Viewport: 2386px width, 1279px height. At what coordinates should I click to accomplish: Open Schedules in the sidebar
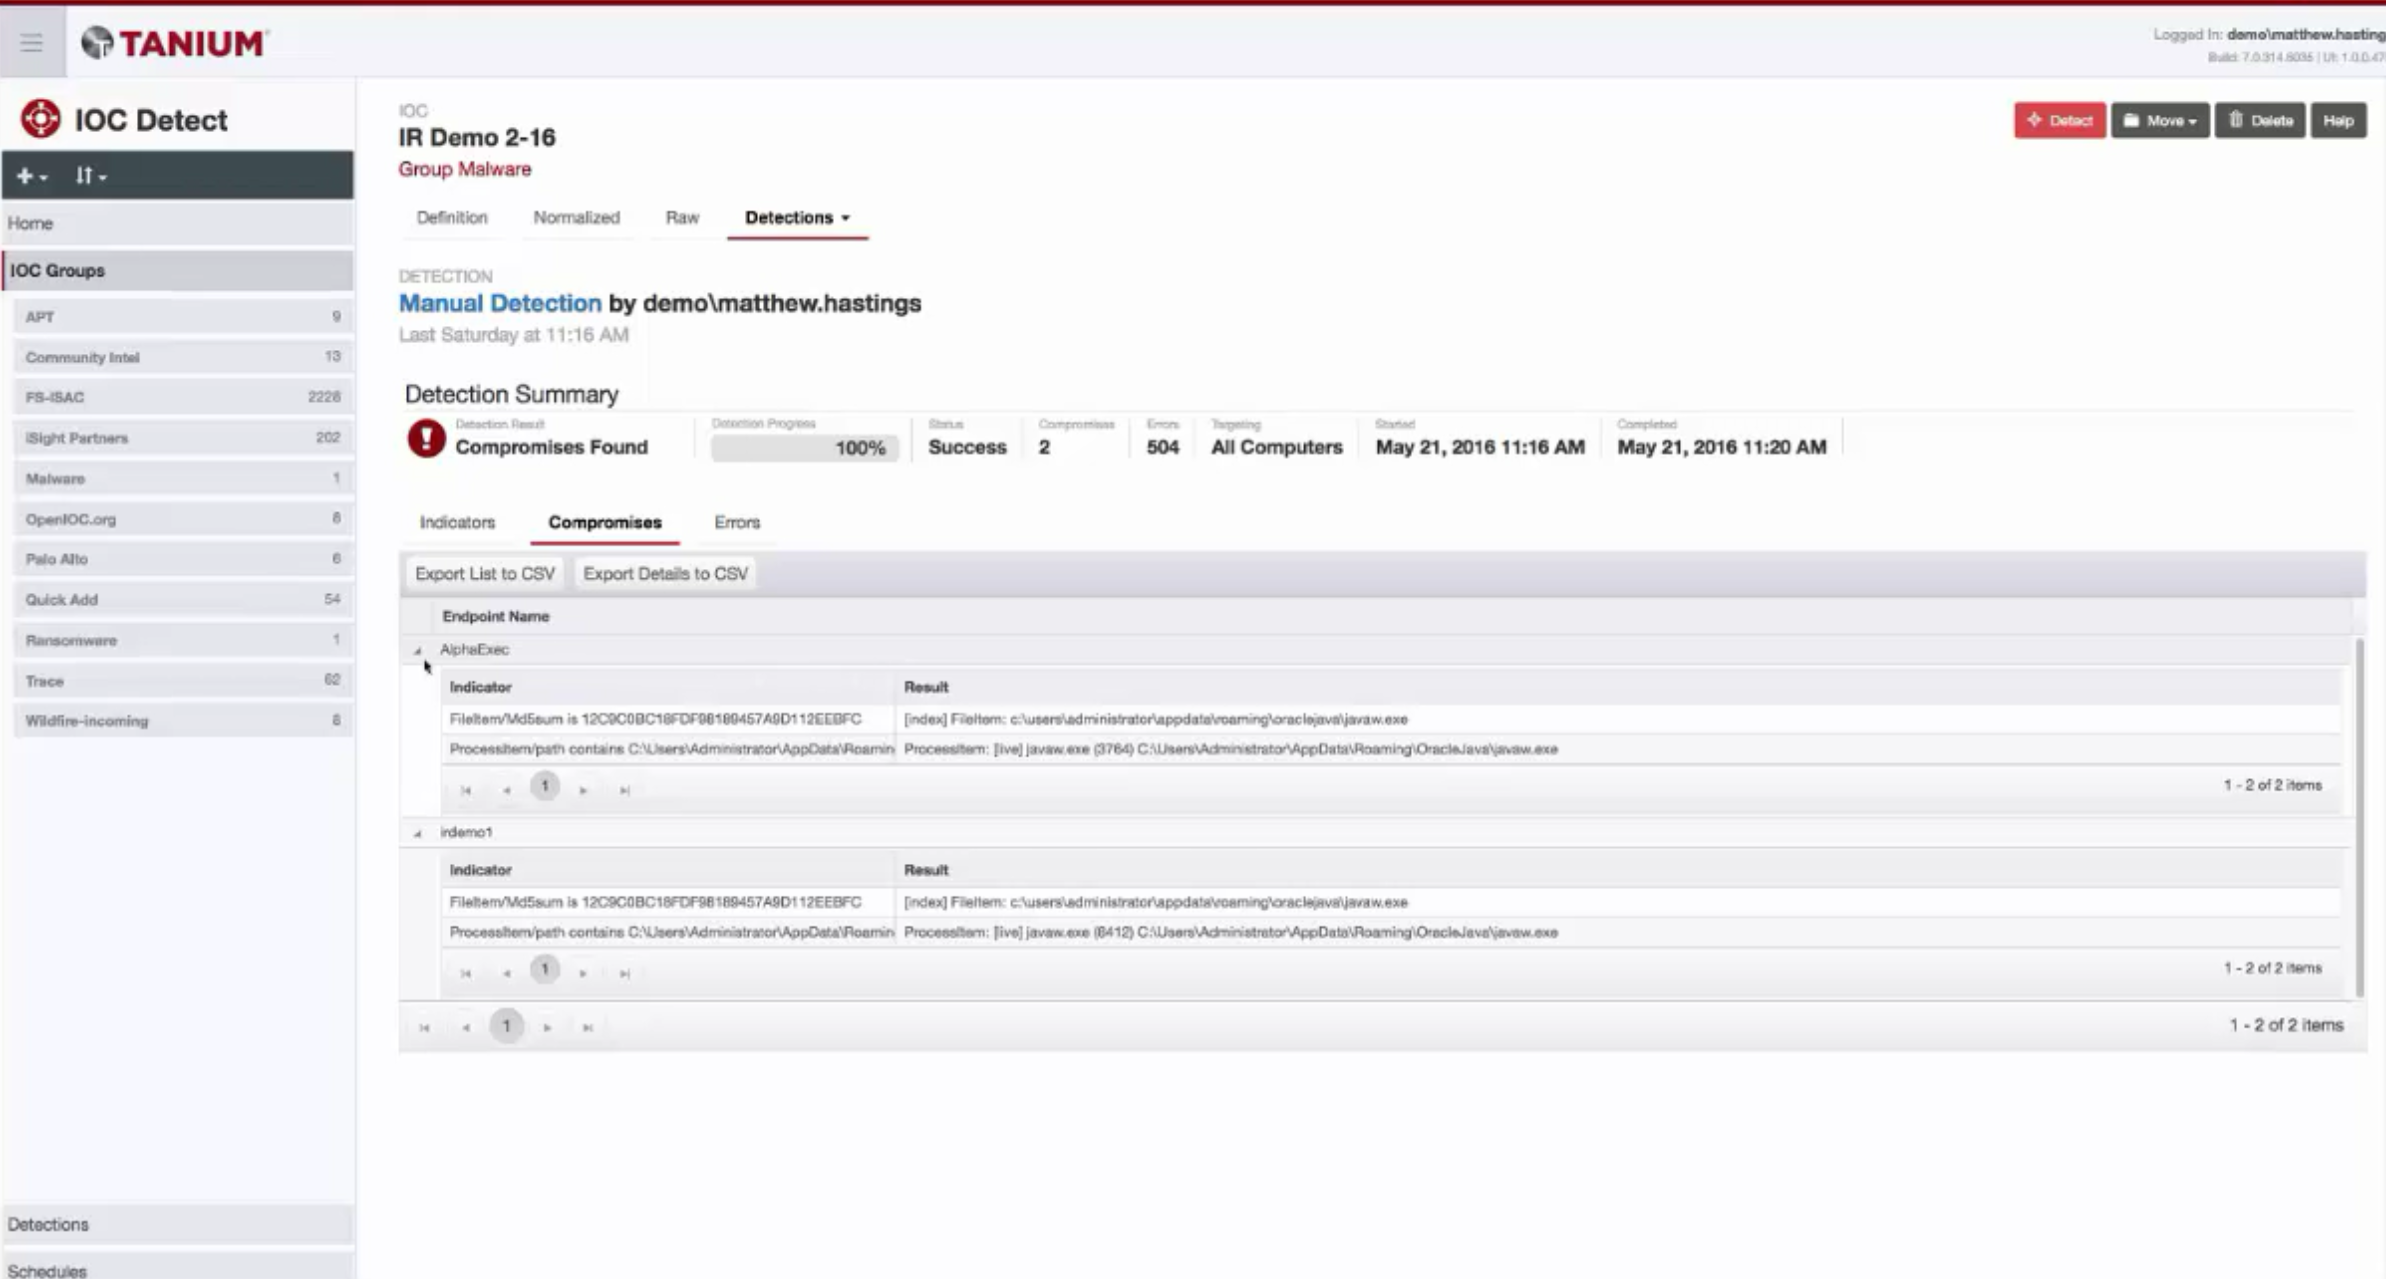click(x=177, y=1268)
